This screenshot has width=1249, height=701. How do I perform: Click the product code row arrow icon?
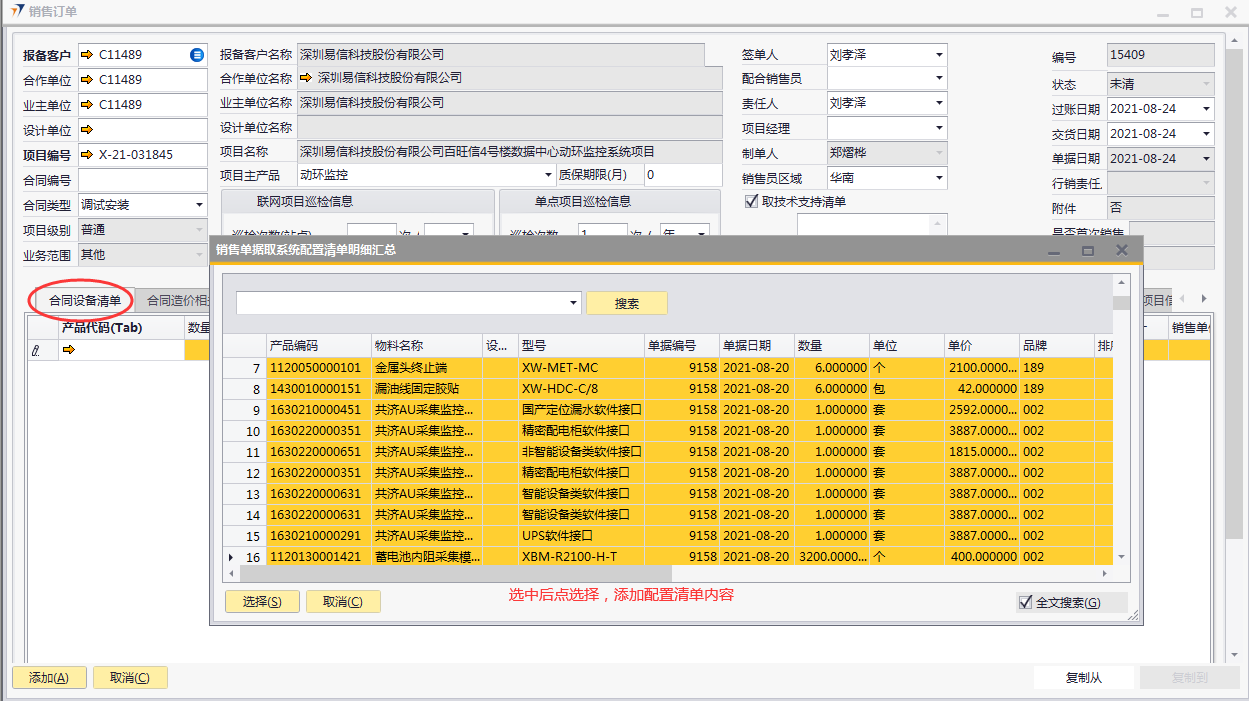tap(69, 350)
